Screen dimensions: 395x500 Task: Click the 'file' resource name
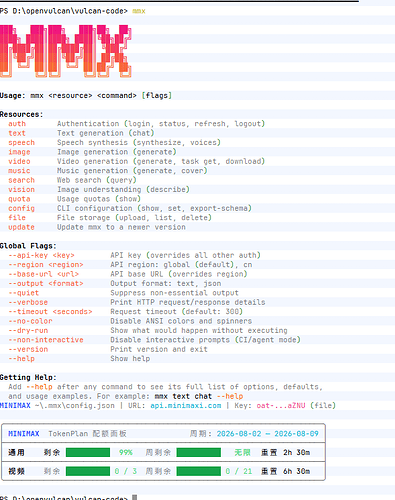(17, 218)
